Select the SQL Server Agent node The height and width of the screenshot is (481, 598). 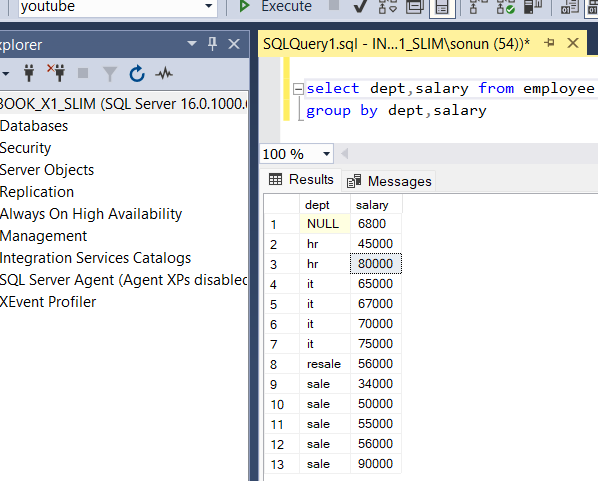(124, 280)
